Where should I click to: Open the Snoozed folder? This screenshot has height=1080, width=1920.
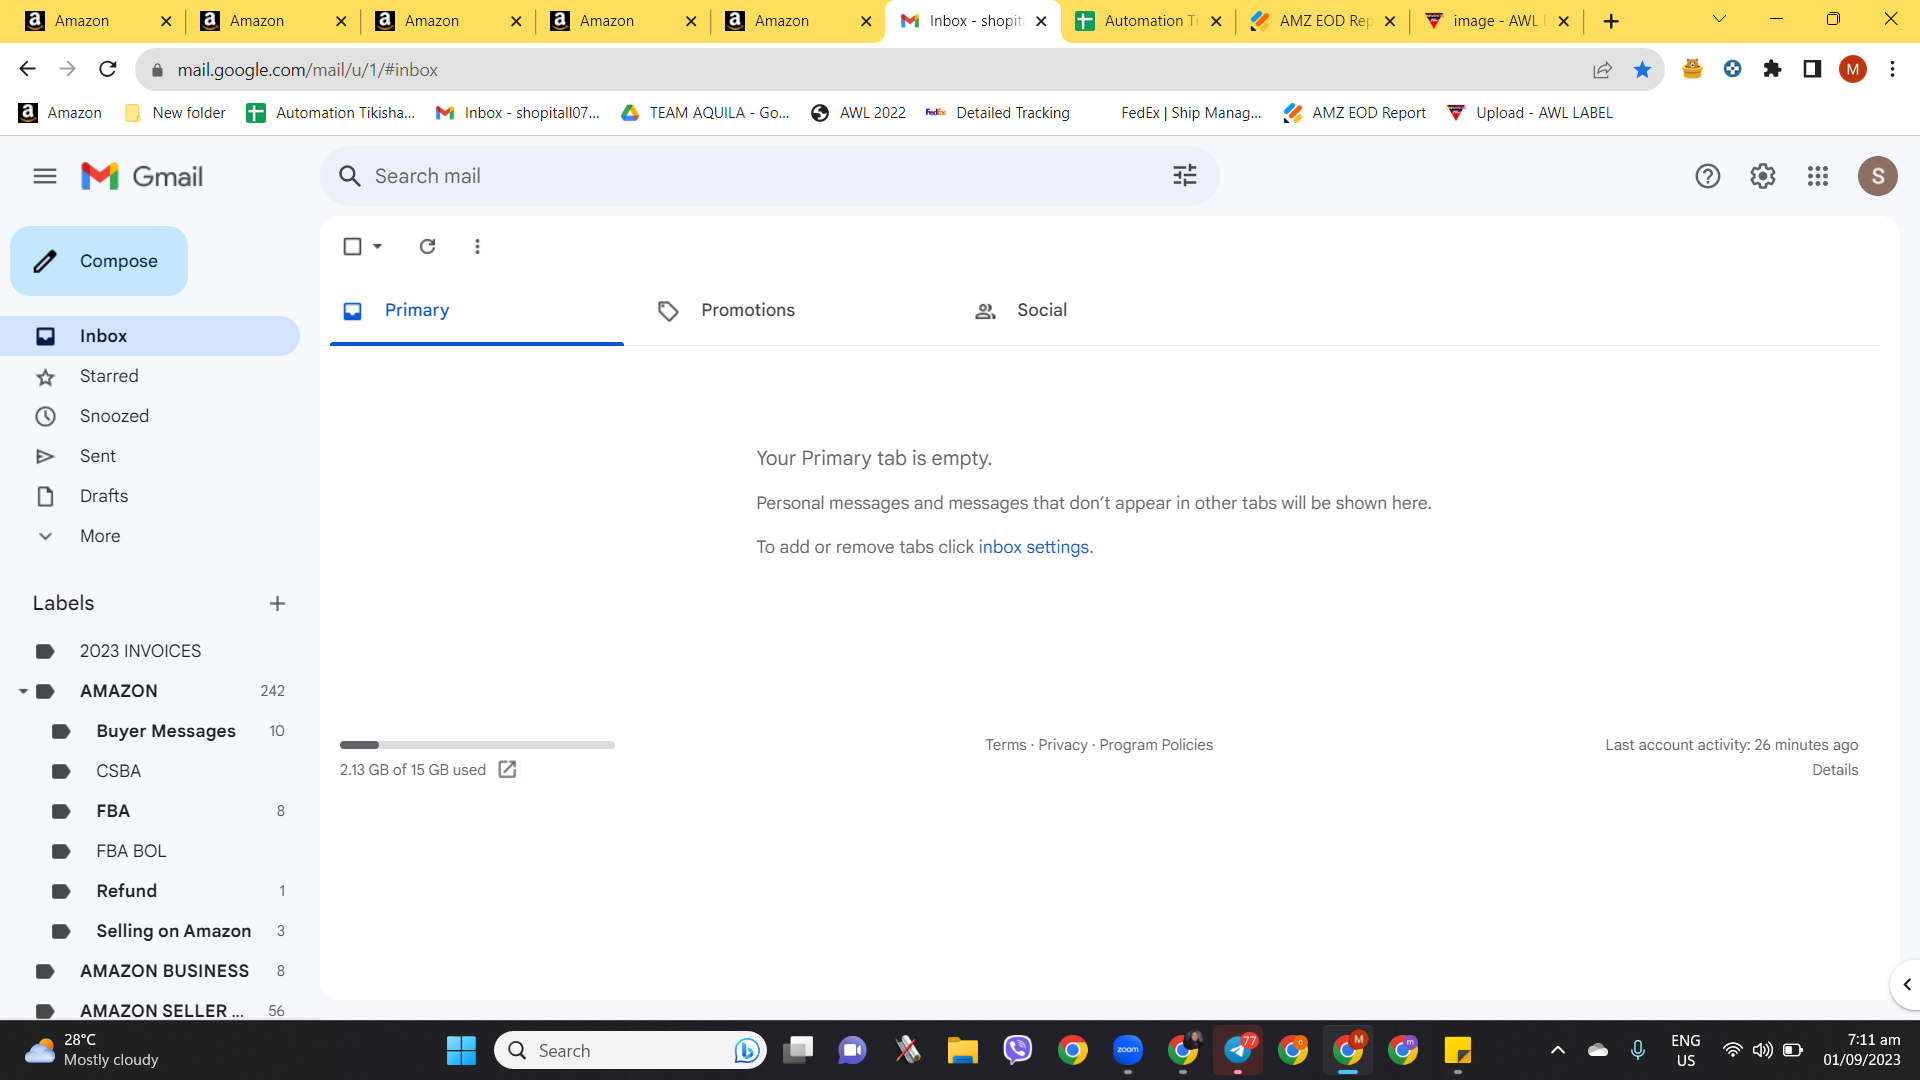pos(150,416)
